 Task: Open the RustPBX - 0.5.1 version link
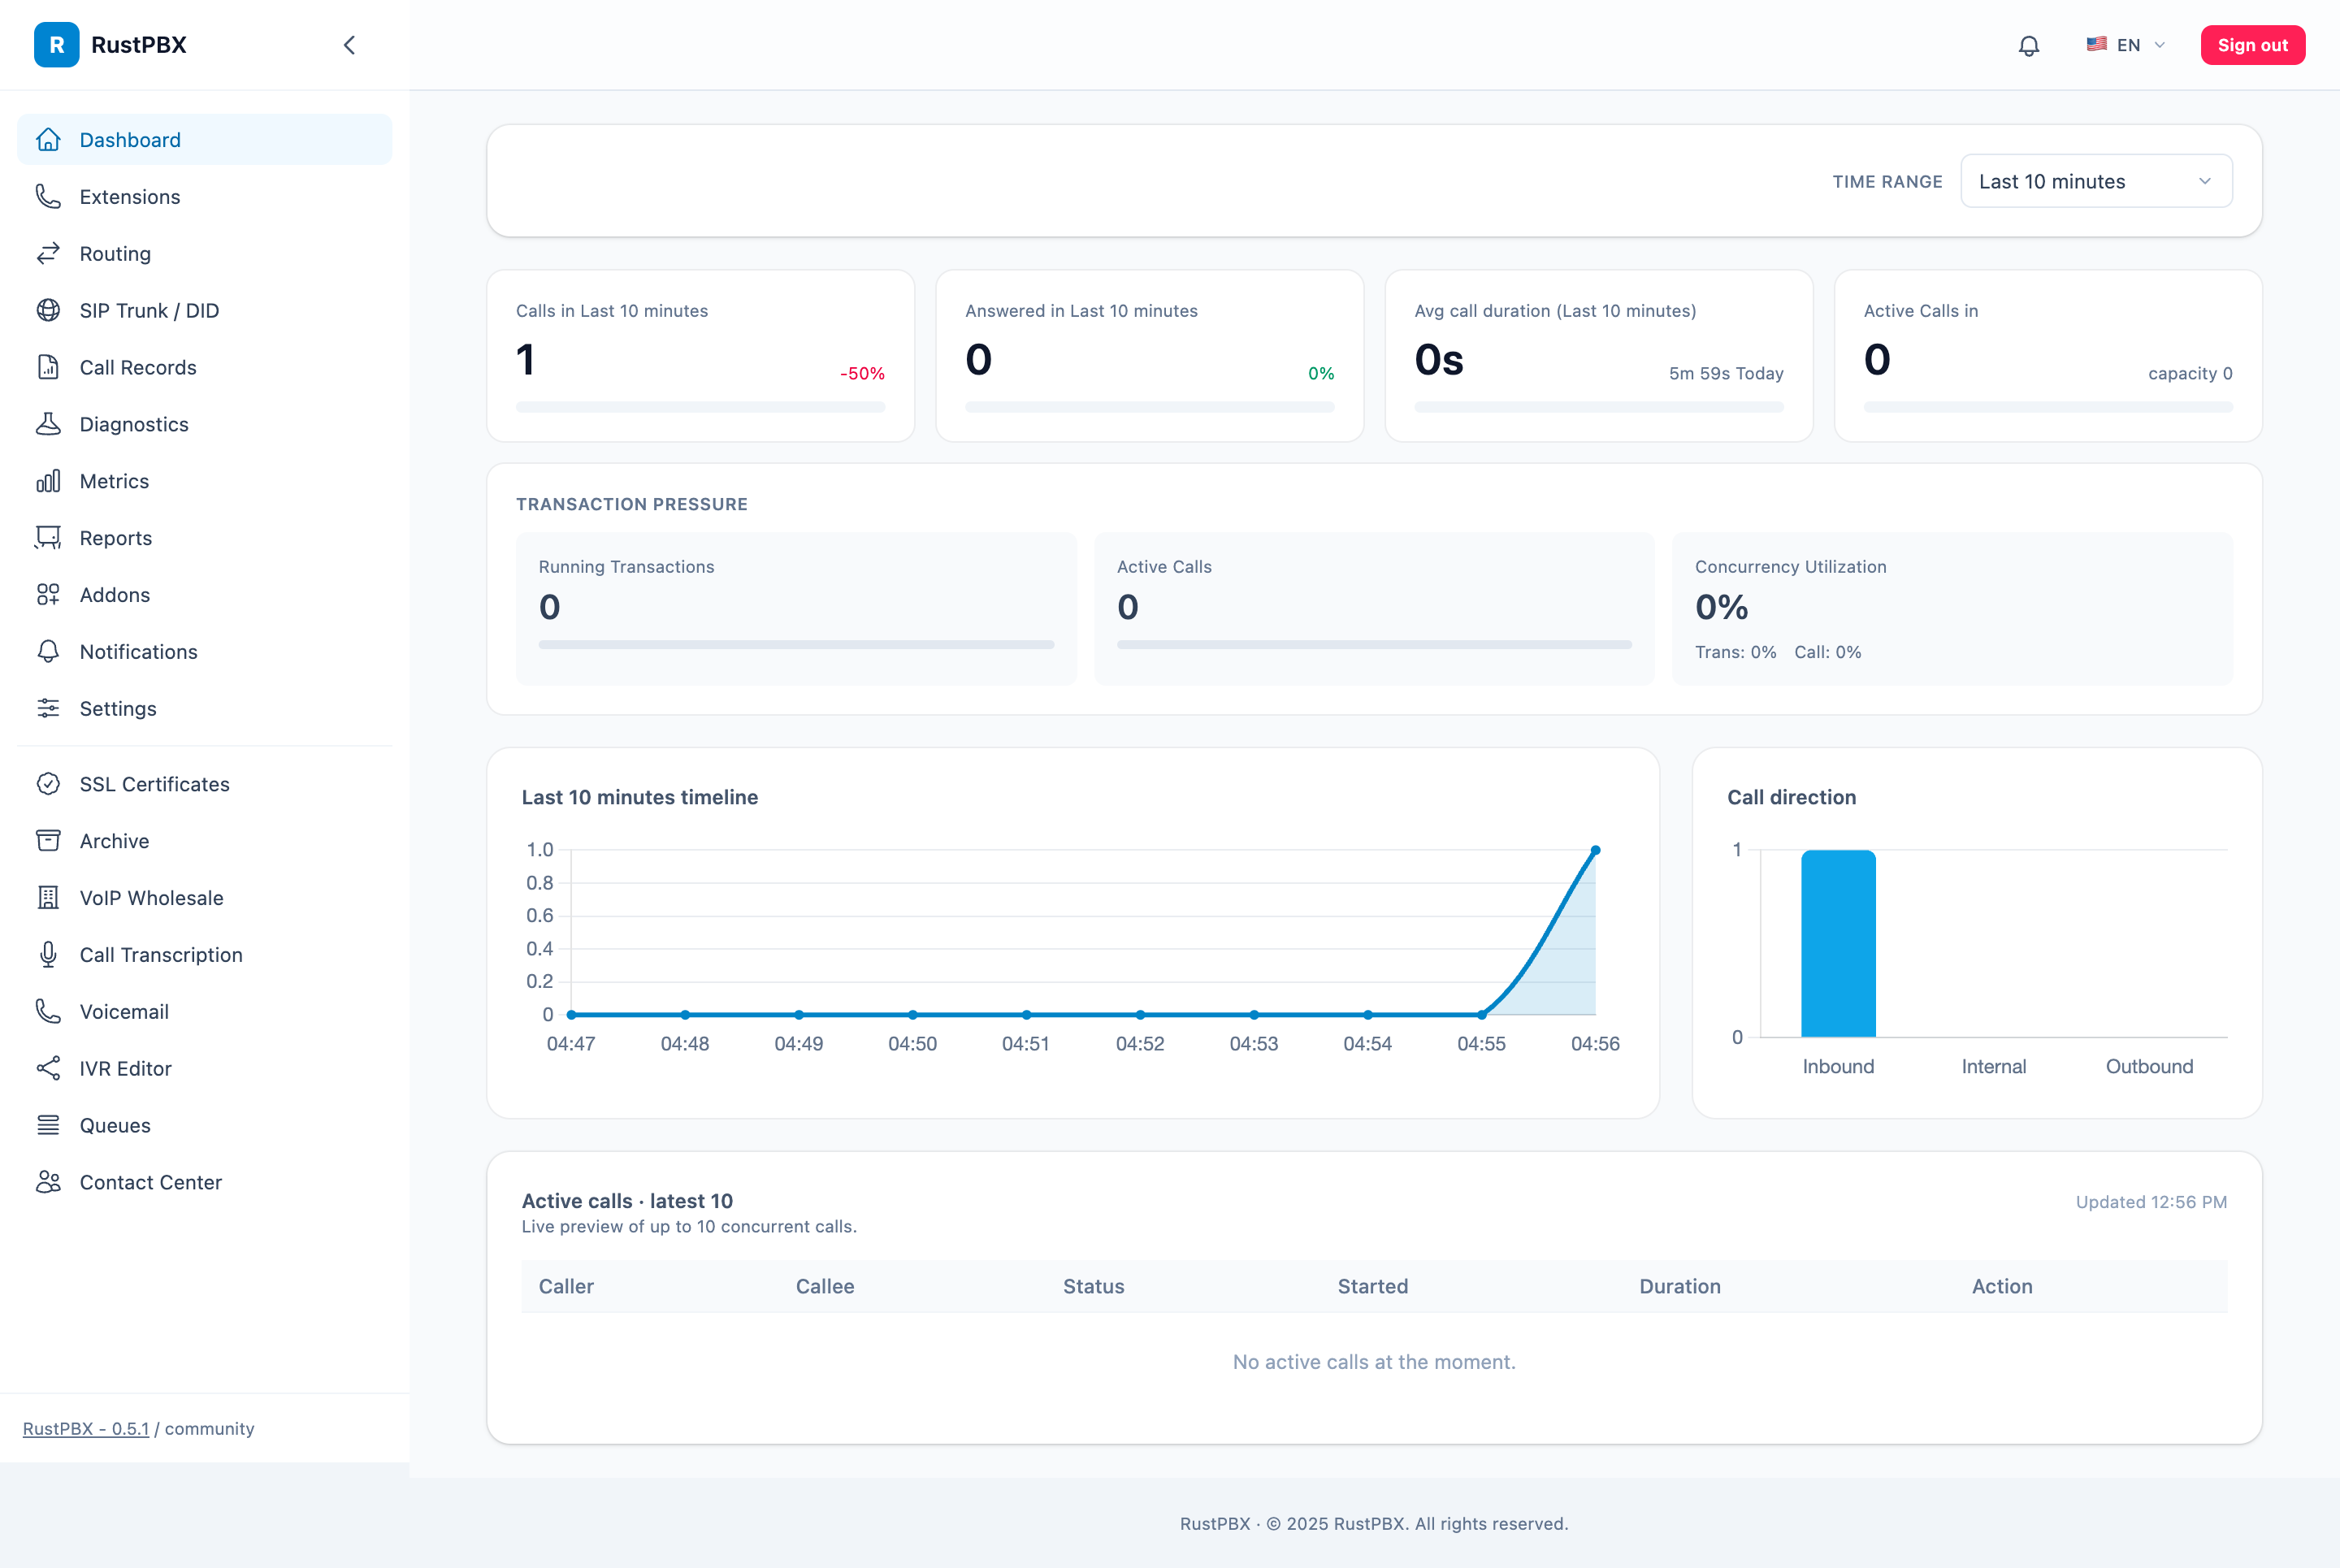point(86,1429)
